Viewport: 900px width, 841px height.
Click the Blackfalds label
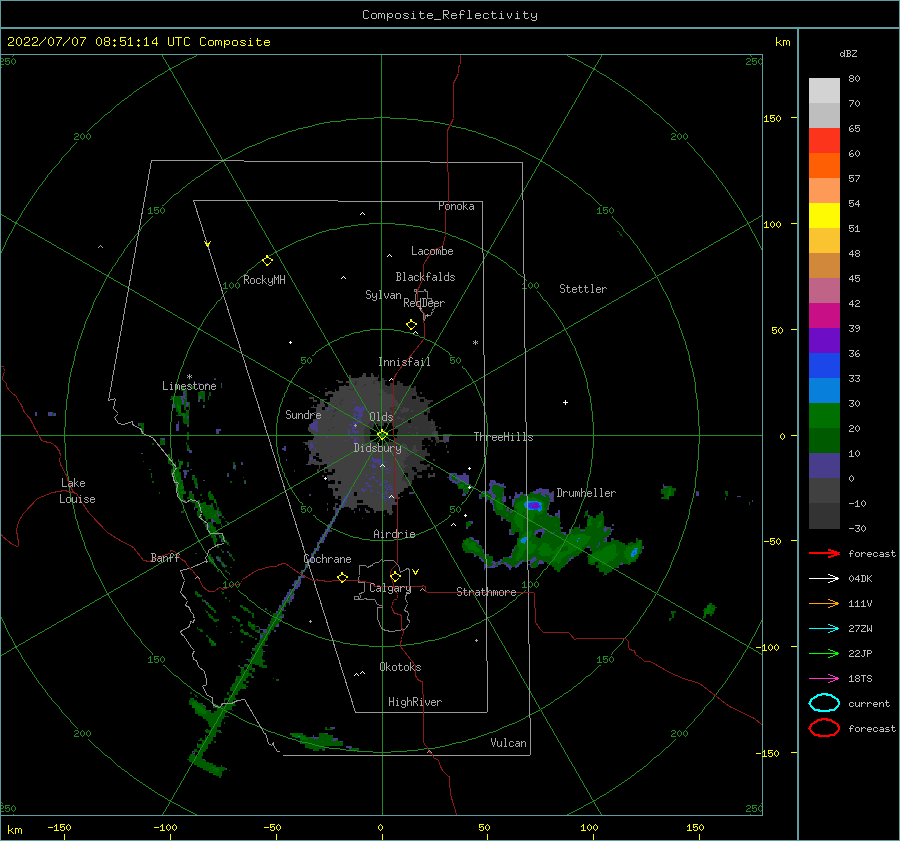[425, 277]
